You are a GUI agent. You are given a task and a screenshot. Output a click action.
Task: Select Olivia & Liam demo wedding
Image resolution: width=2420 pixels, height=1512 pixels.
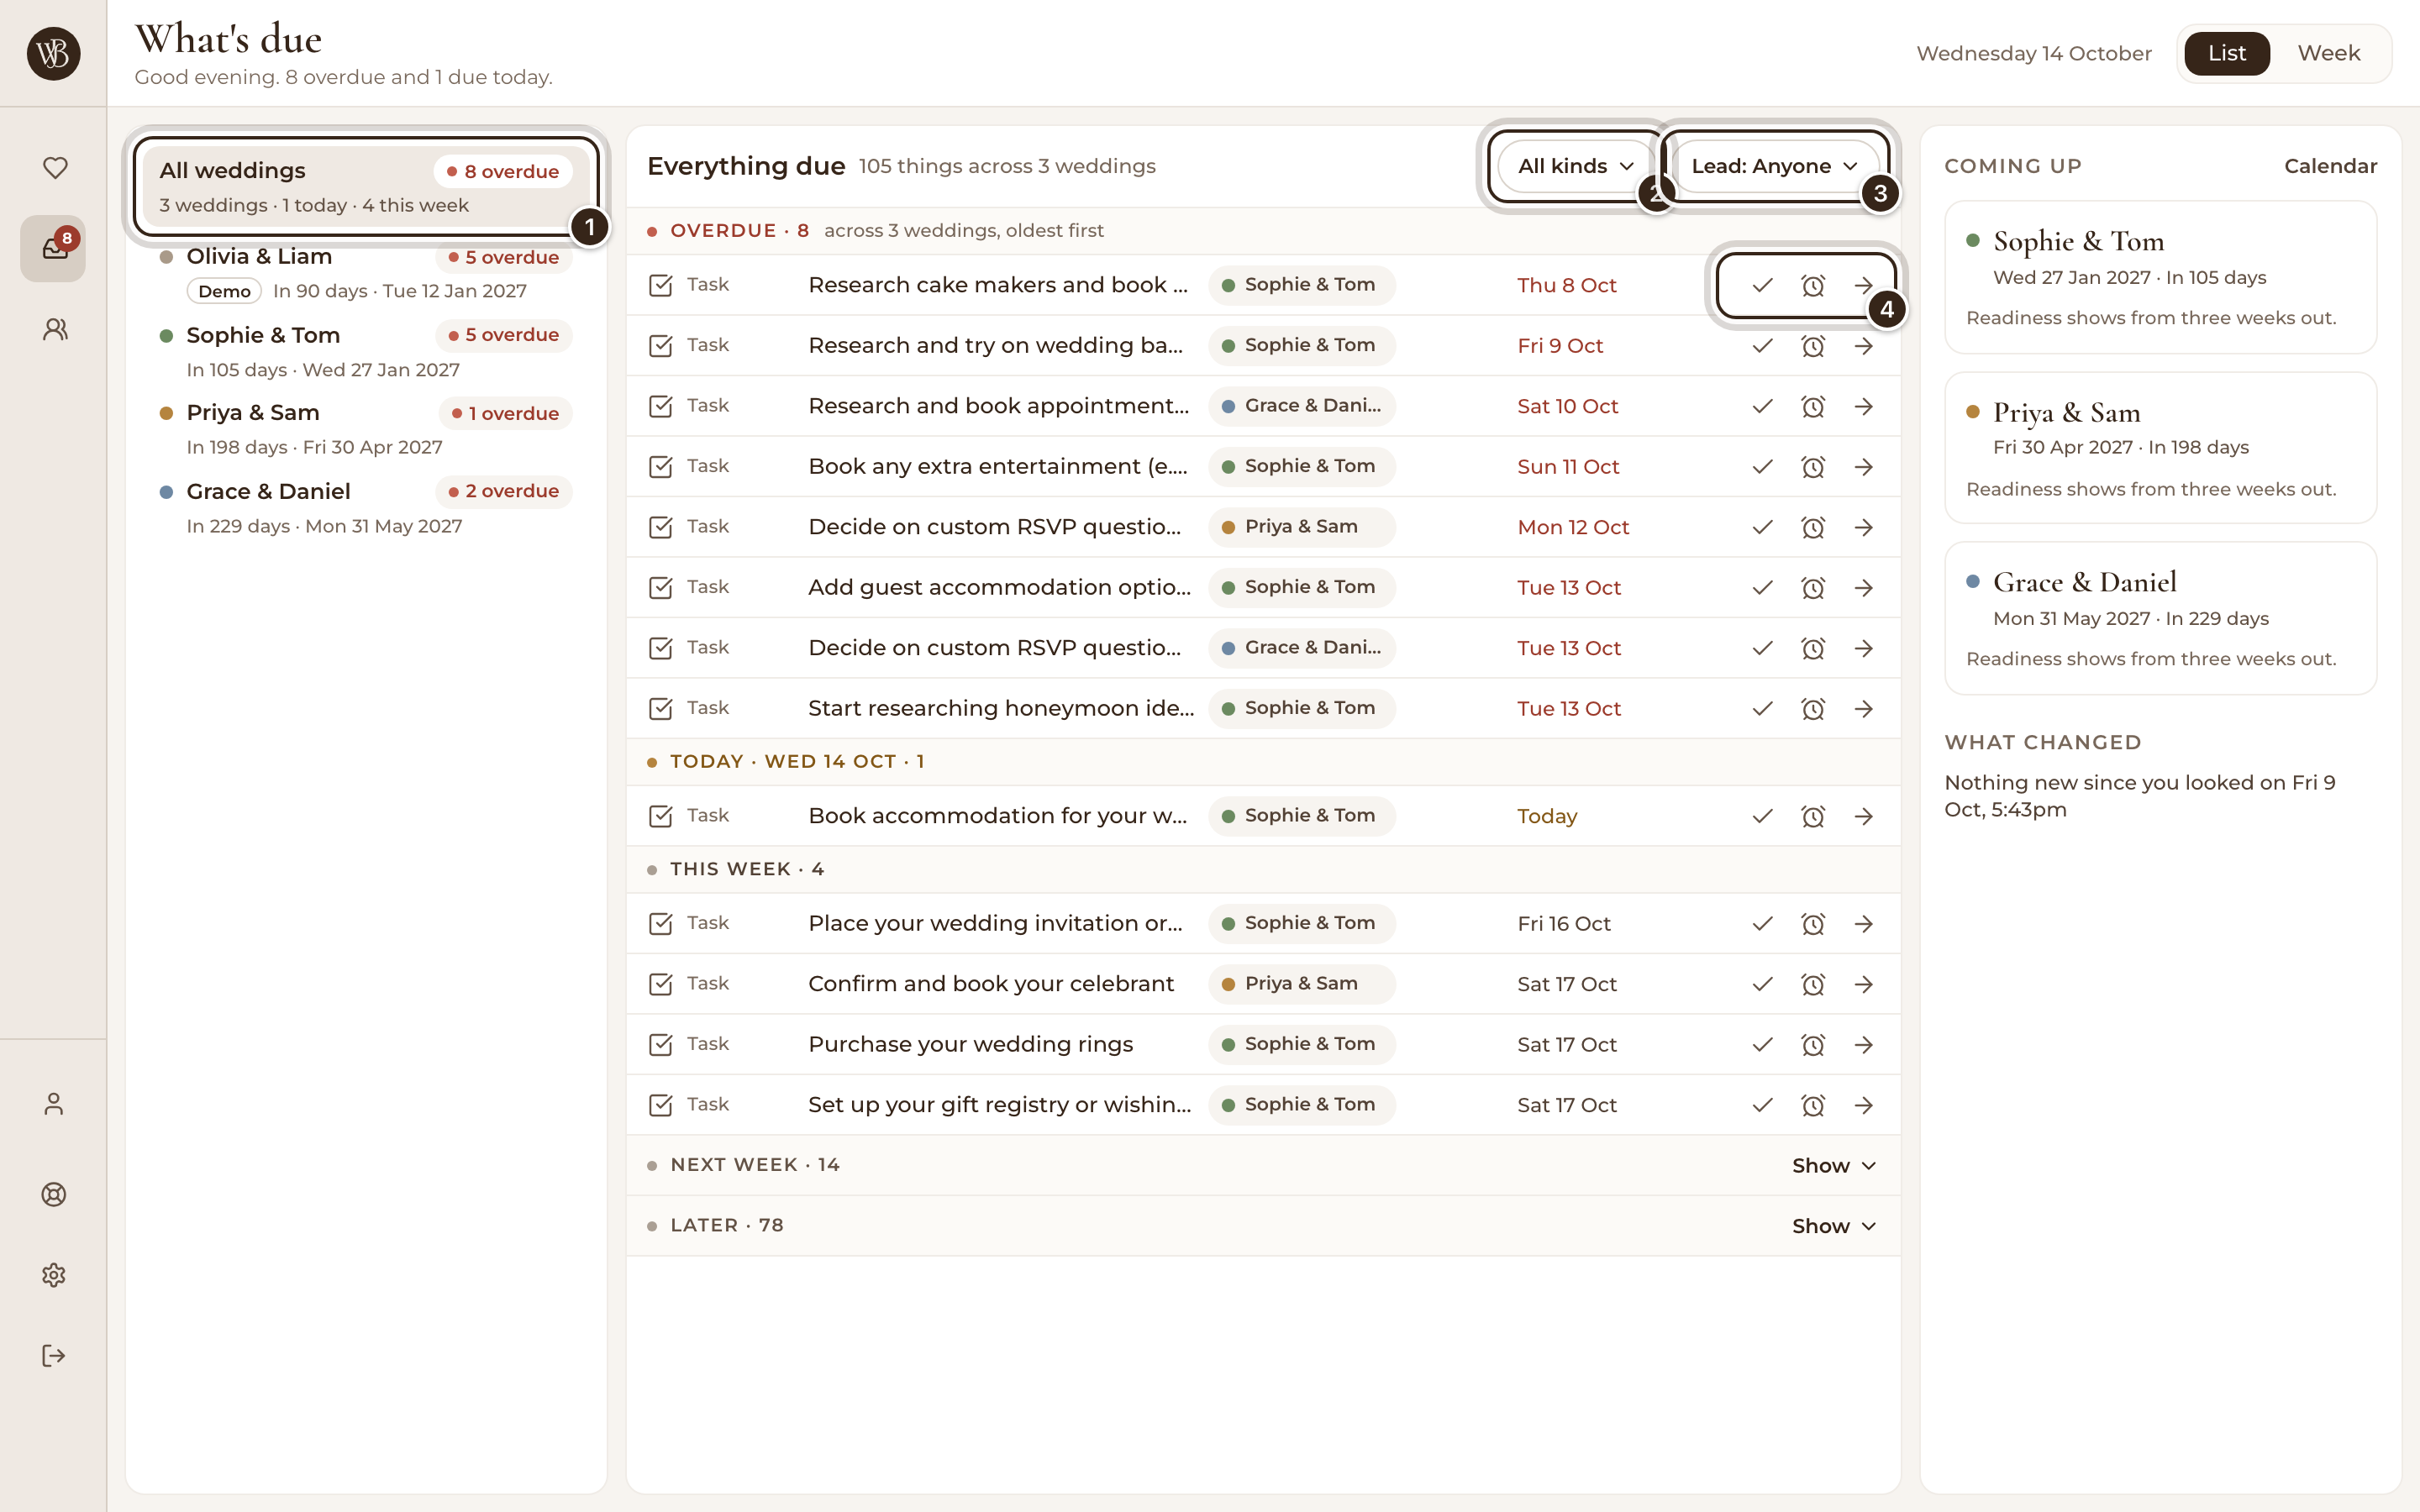366,273
